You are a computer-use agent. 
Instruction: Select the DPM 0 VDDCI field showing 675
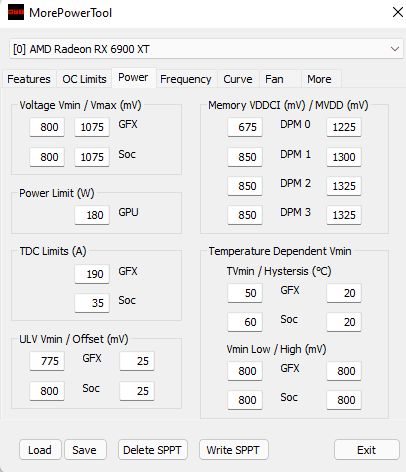pyautogui.click(x=245, y=127)
